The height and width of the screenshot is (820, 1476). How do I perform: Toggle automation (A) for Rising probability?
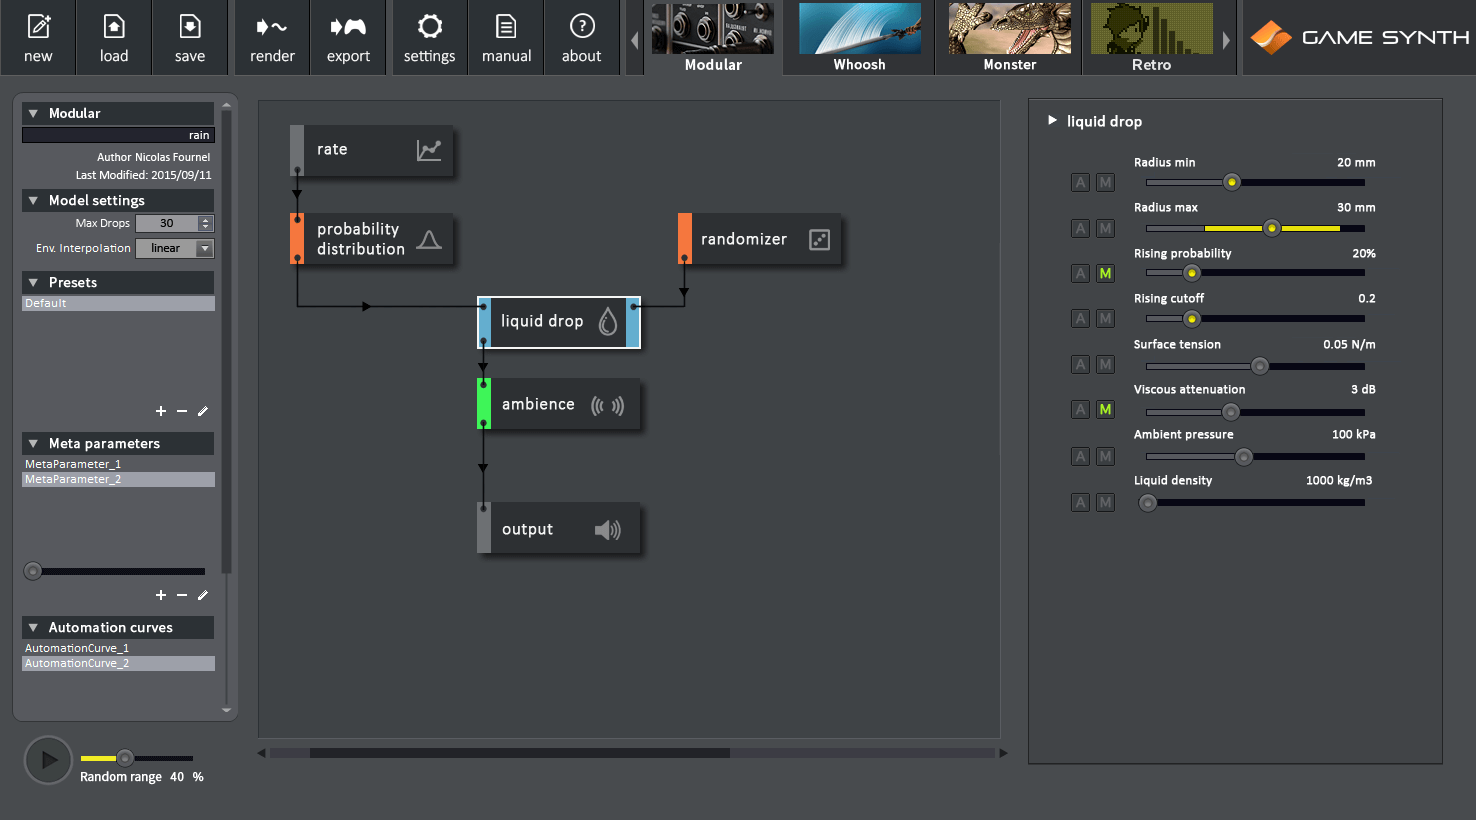pyautogui.click(x=1080, y=273)
